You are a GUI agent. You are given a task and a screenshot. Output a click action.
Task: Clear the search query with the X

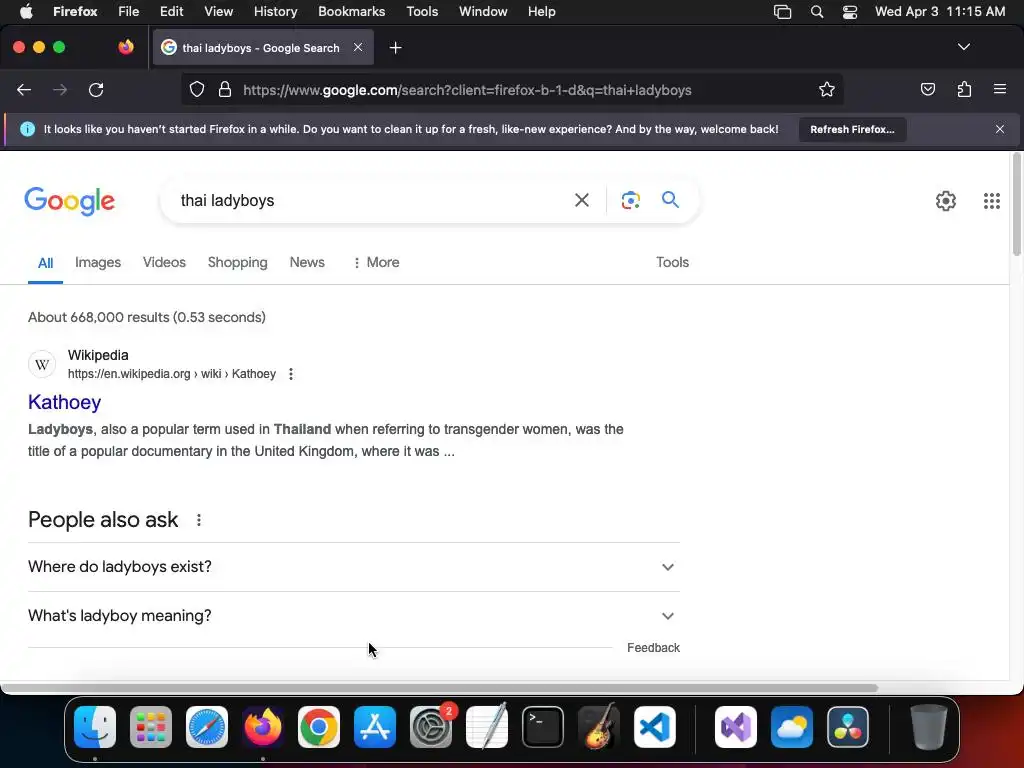[581, 200]
